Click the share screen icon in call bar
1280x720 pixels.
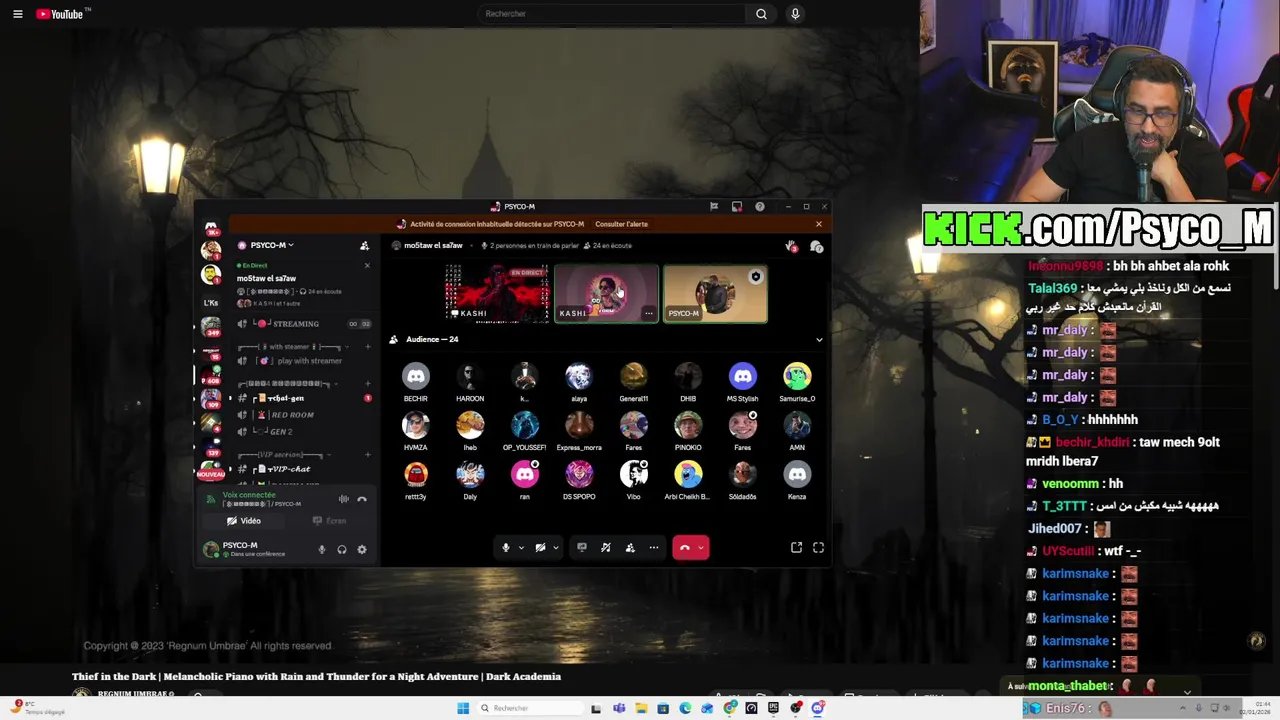582,547
